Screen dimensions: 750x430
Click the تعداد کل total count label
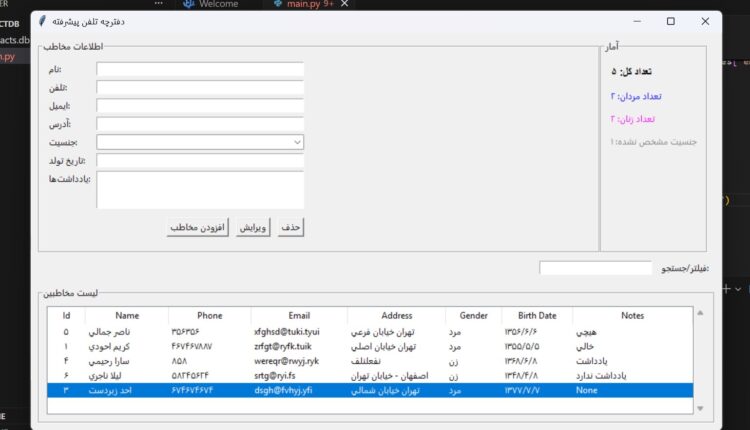point(631,72)
